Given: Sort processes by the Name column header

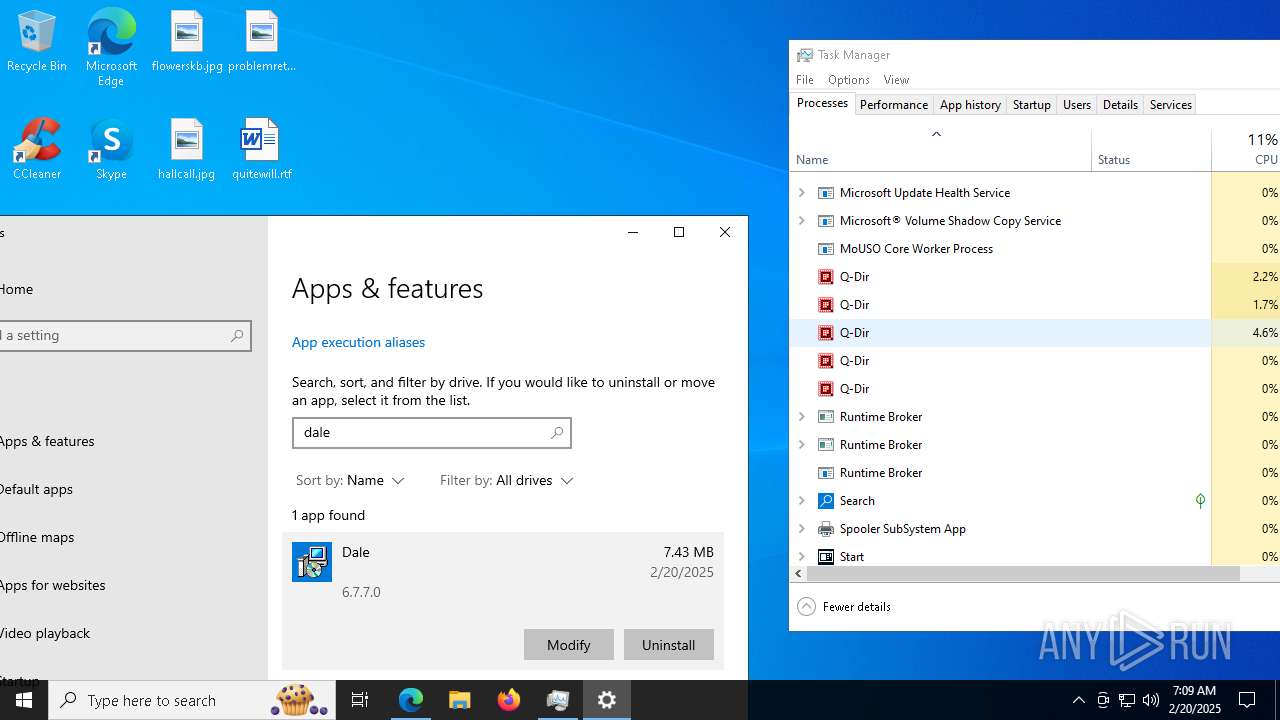Looking at the screenshot, I should (940, 150).
